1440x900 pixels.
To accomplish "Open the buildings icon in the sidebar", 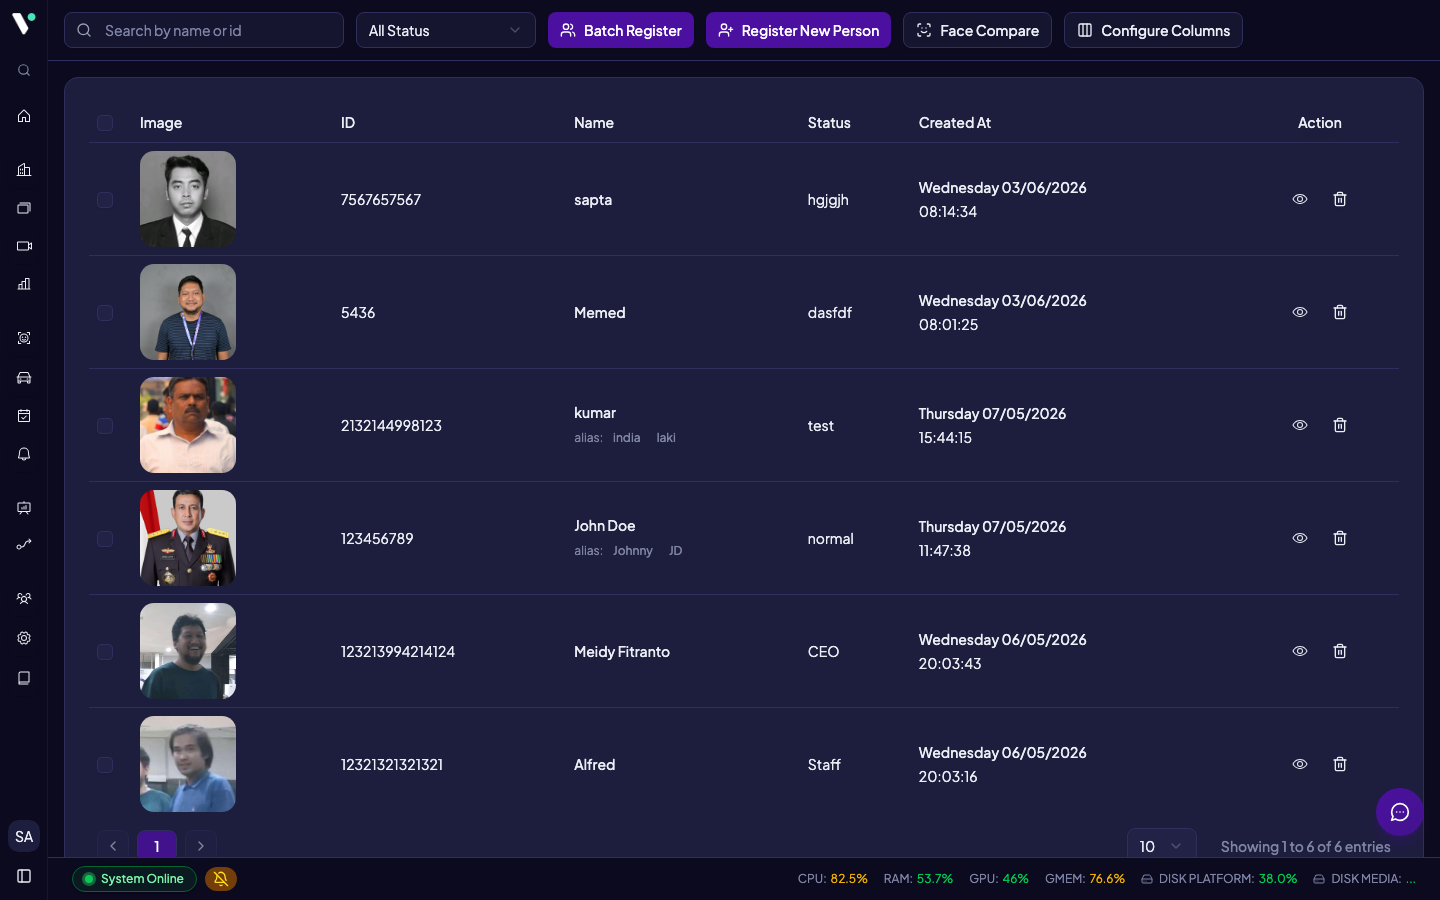I will [x=24, y=170].
